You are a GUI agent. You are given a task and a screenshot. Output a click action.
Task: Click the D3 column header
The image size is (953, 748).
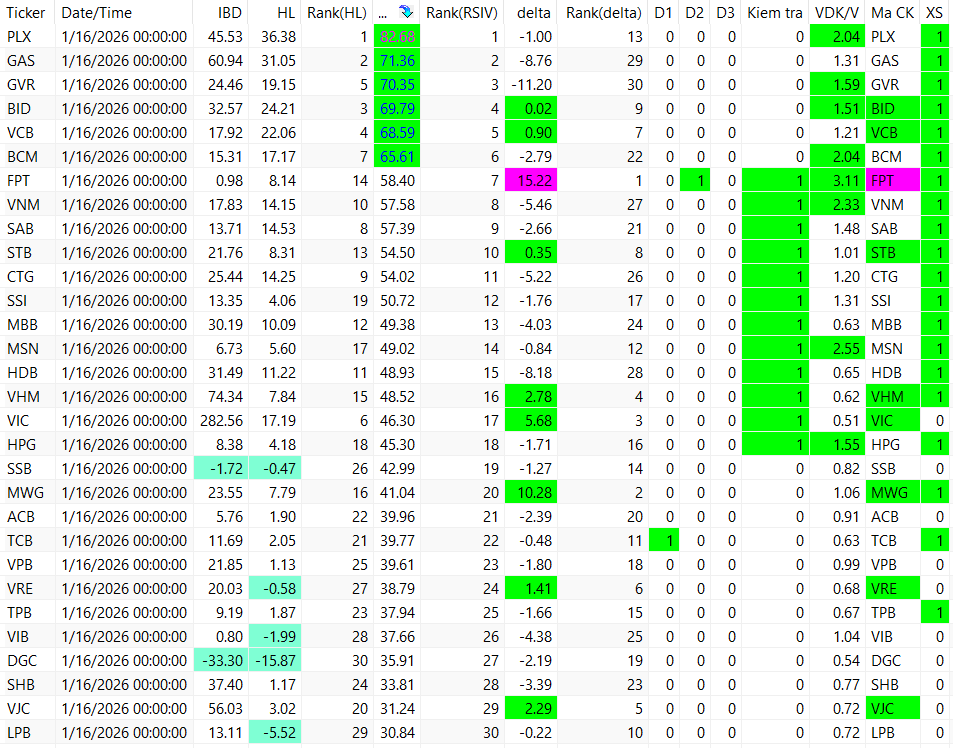(726, 12)
